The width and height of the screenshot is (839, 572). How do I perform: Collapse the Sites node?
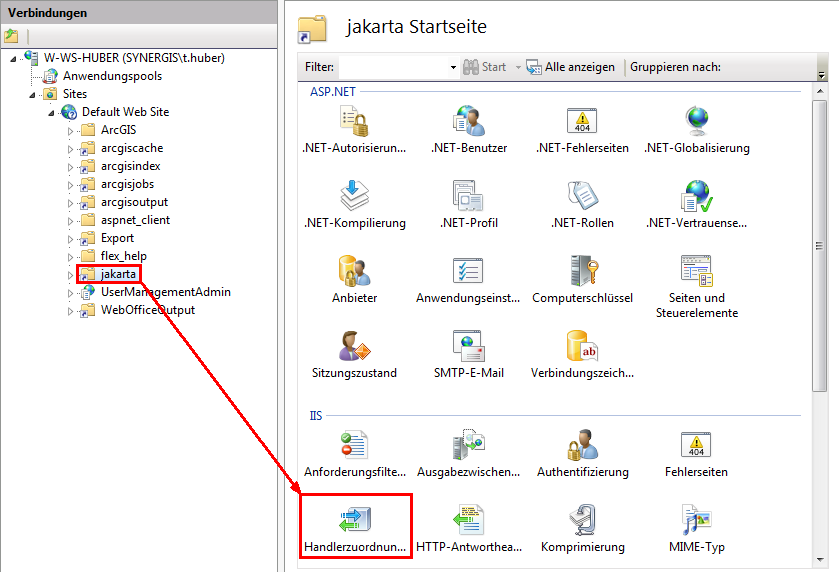32,95
